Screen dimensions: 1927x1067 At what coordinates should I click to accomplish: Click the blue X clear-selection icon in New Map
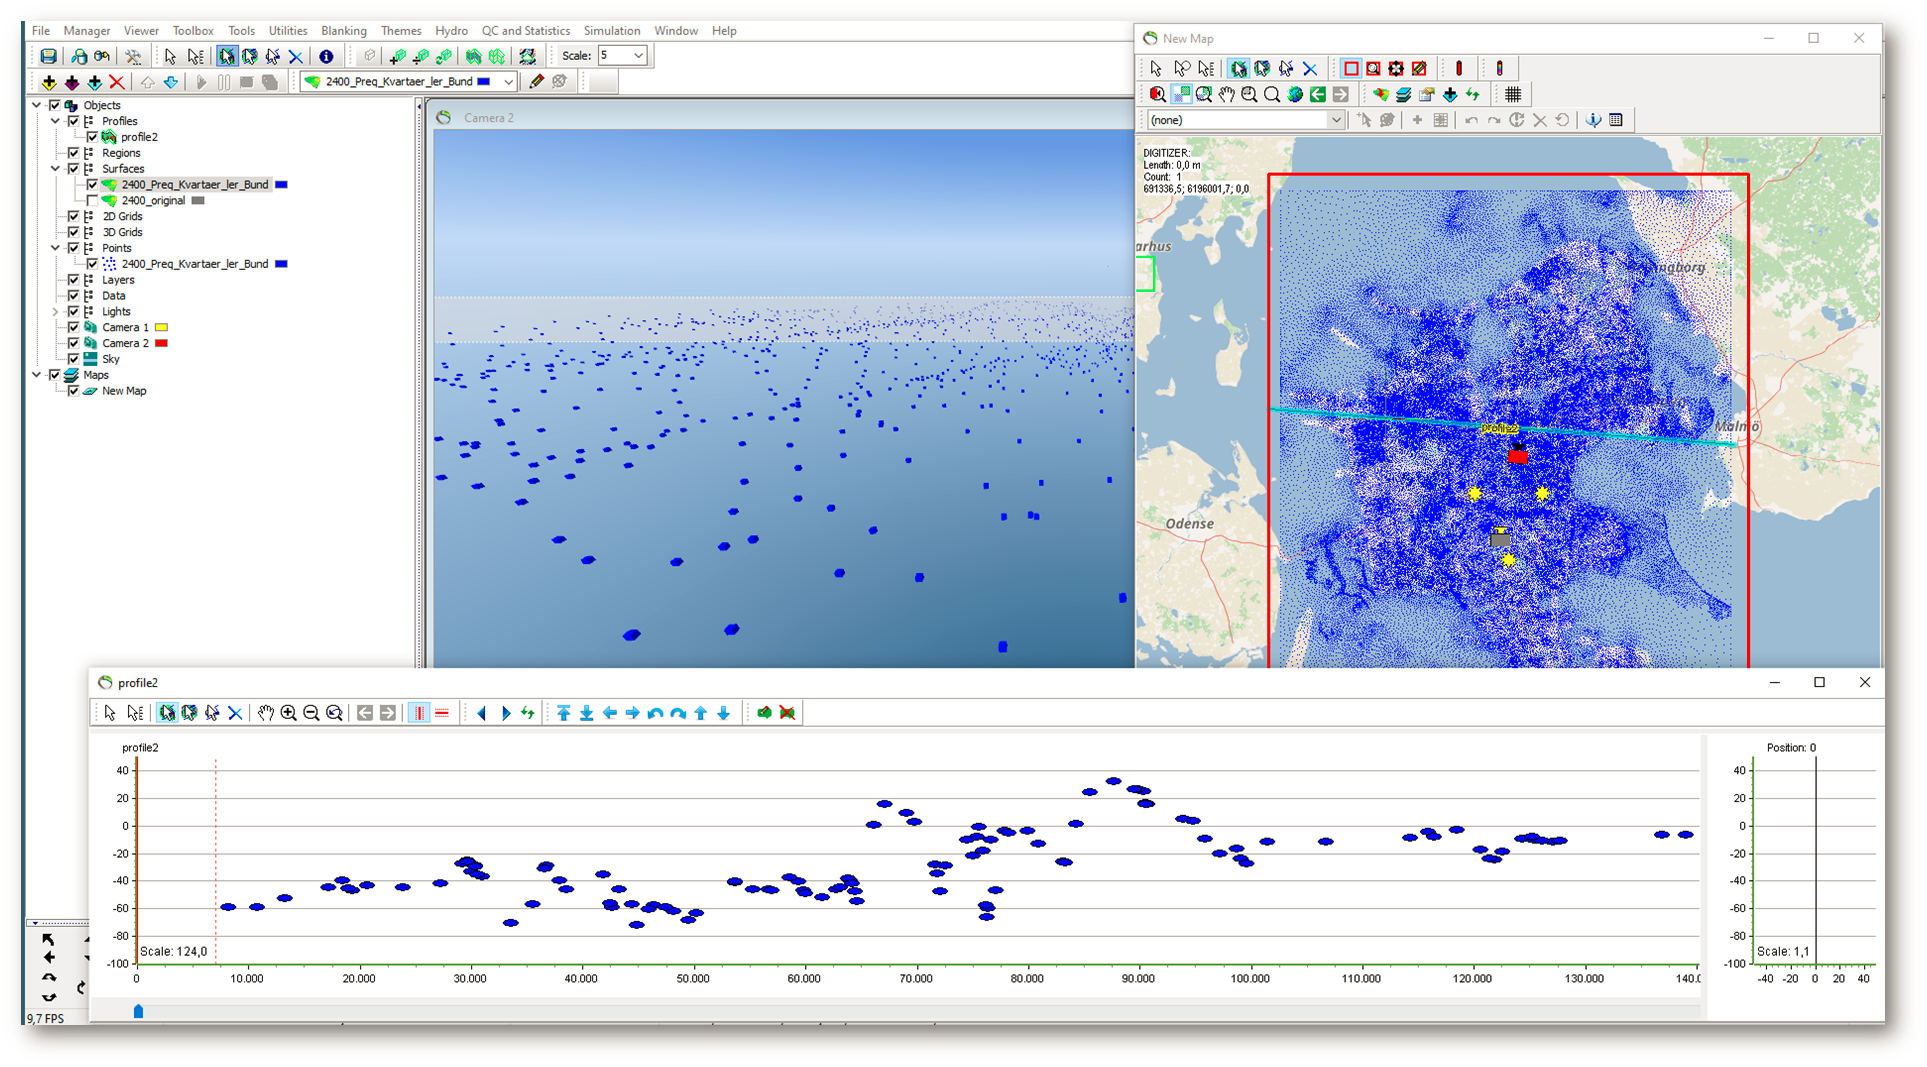click(x=1310, y=68)
